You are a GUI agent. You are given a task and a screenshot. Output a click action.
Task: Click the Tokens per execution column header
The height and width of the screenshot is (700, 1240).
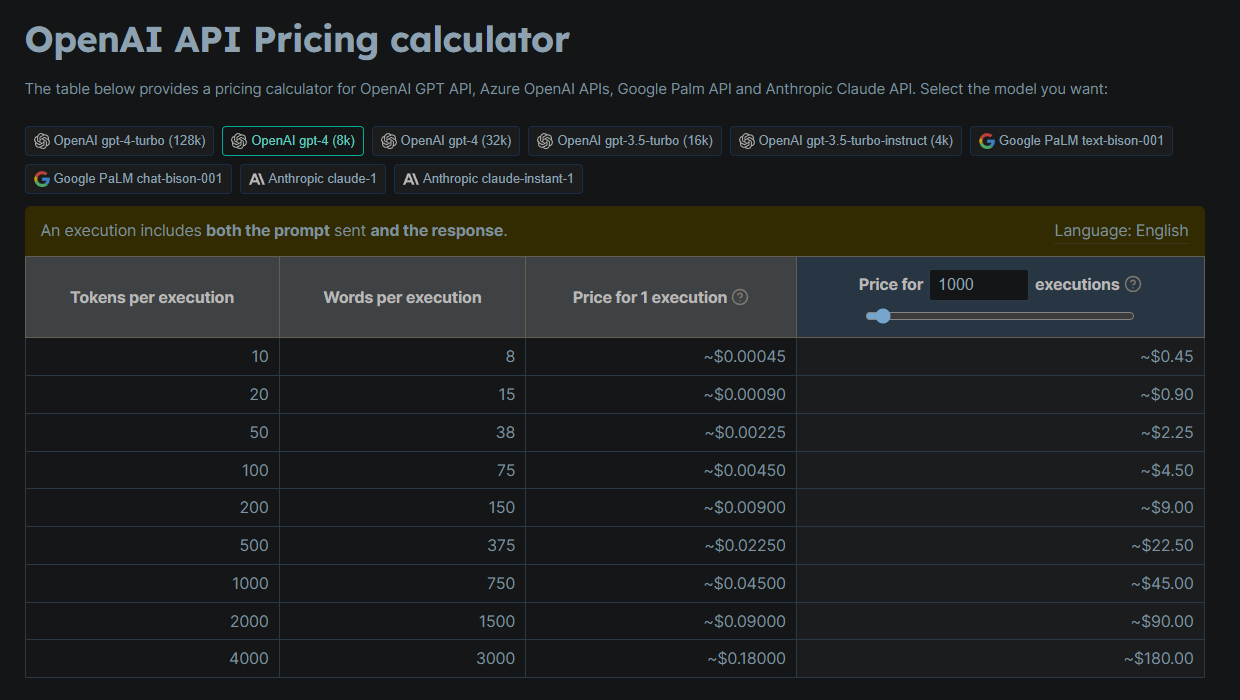152,297
